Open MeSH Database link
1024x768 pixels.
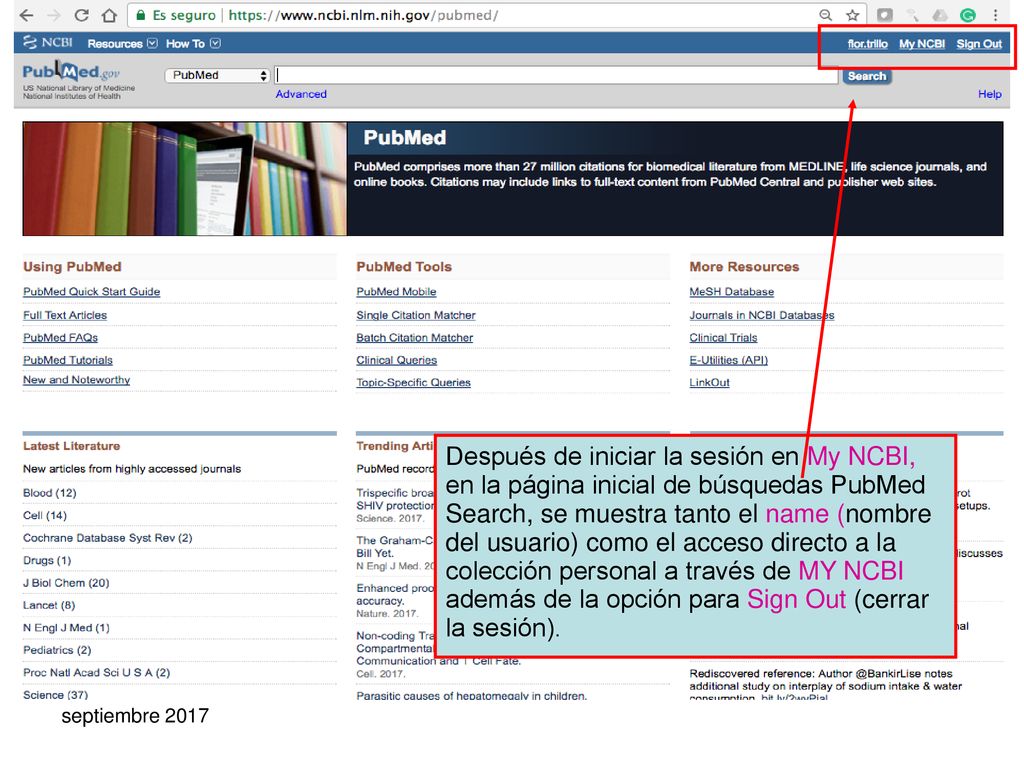[731, 292]
